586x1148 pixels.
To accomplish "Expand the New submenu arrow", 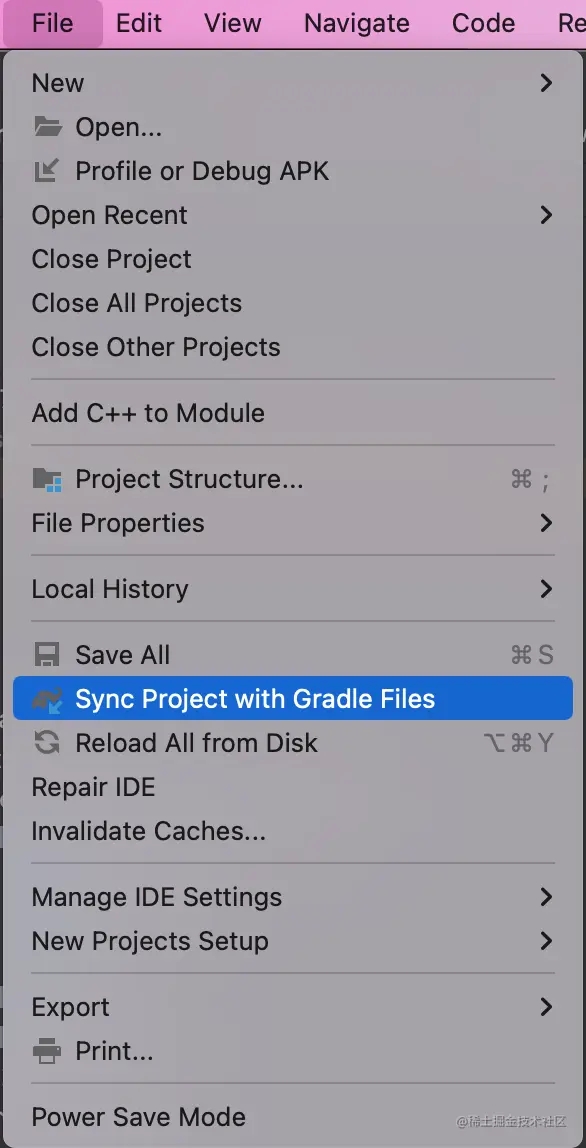I will pyautogui.click(x=546, y=83).
